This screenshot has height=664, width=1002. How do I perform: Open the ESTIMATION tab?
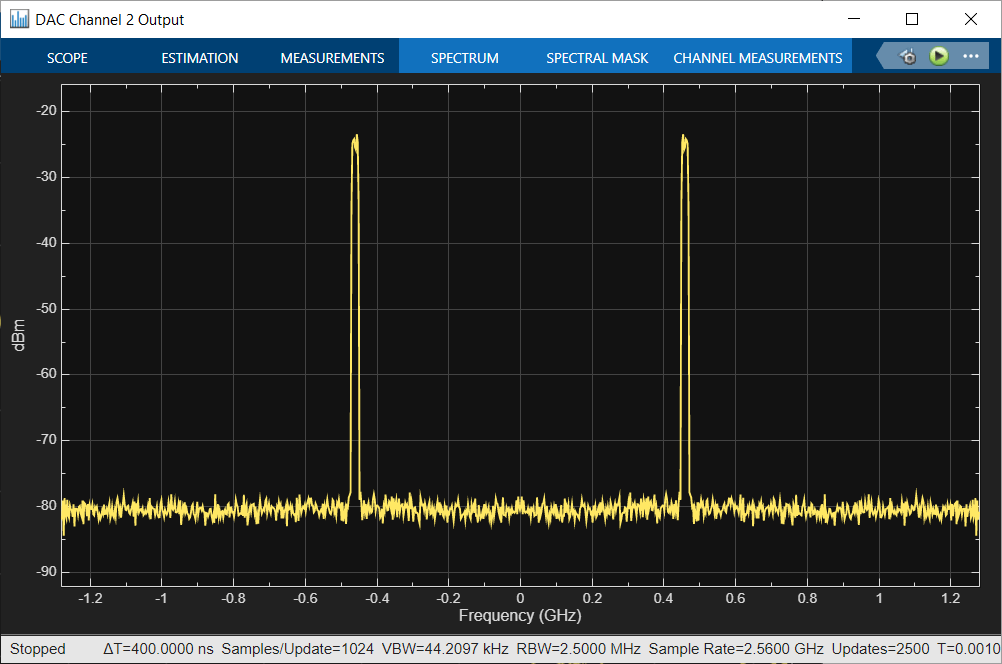(x=200, y=58)
